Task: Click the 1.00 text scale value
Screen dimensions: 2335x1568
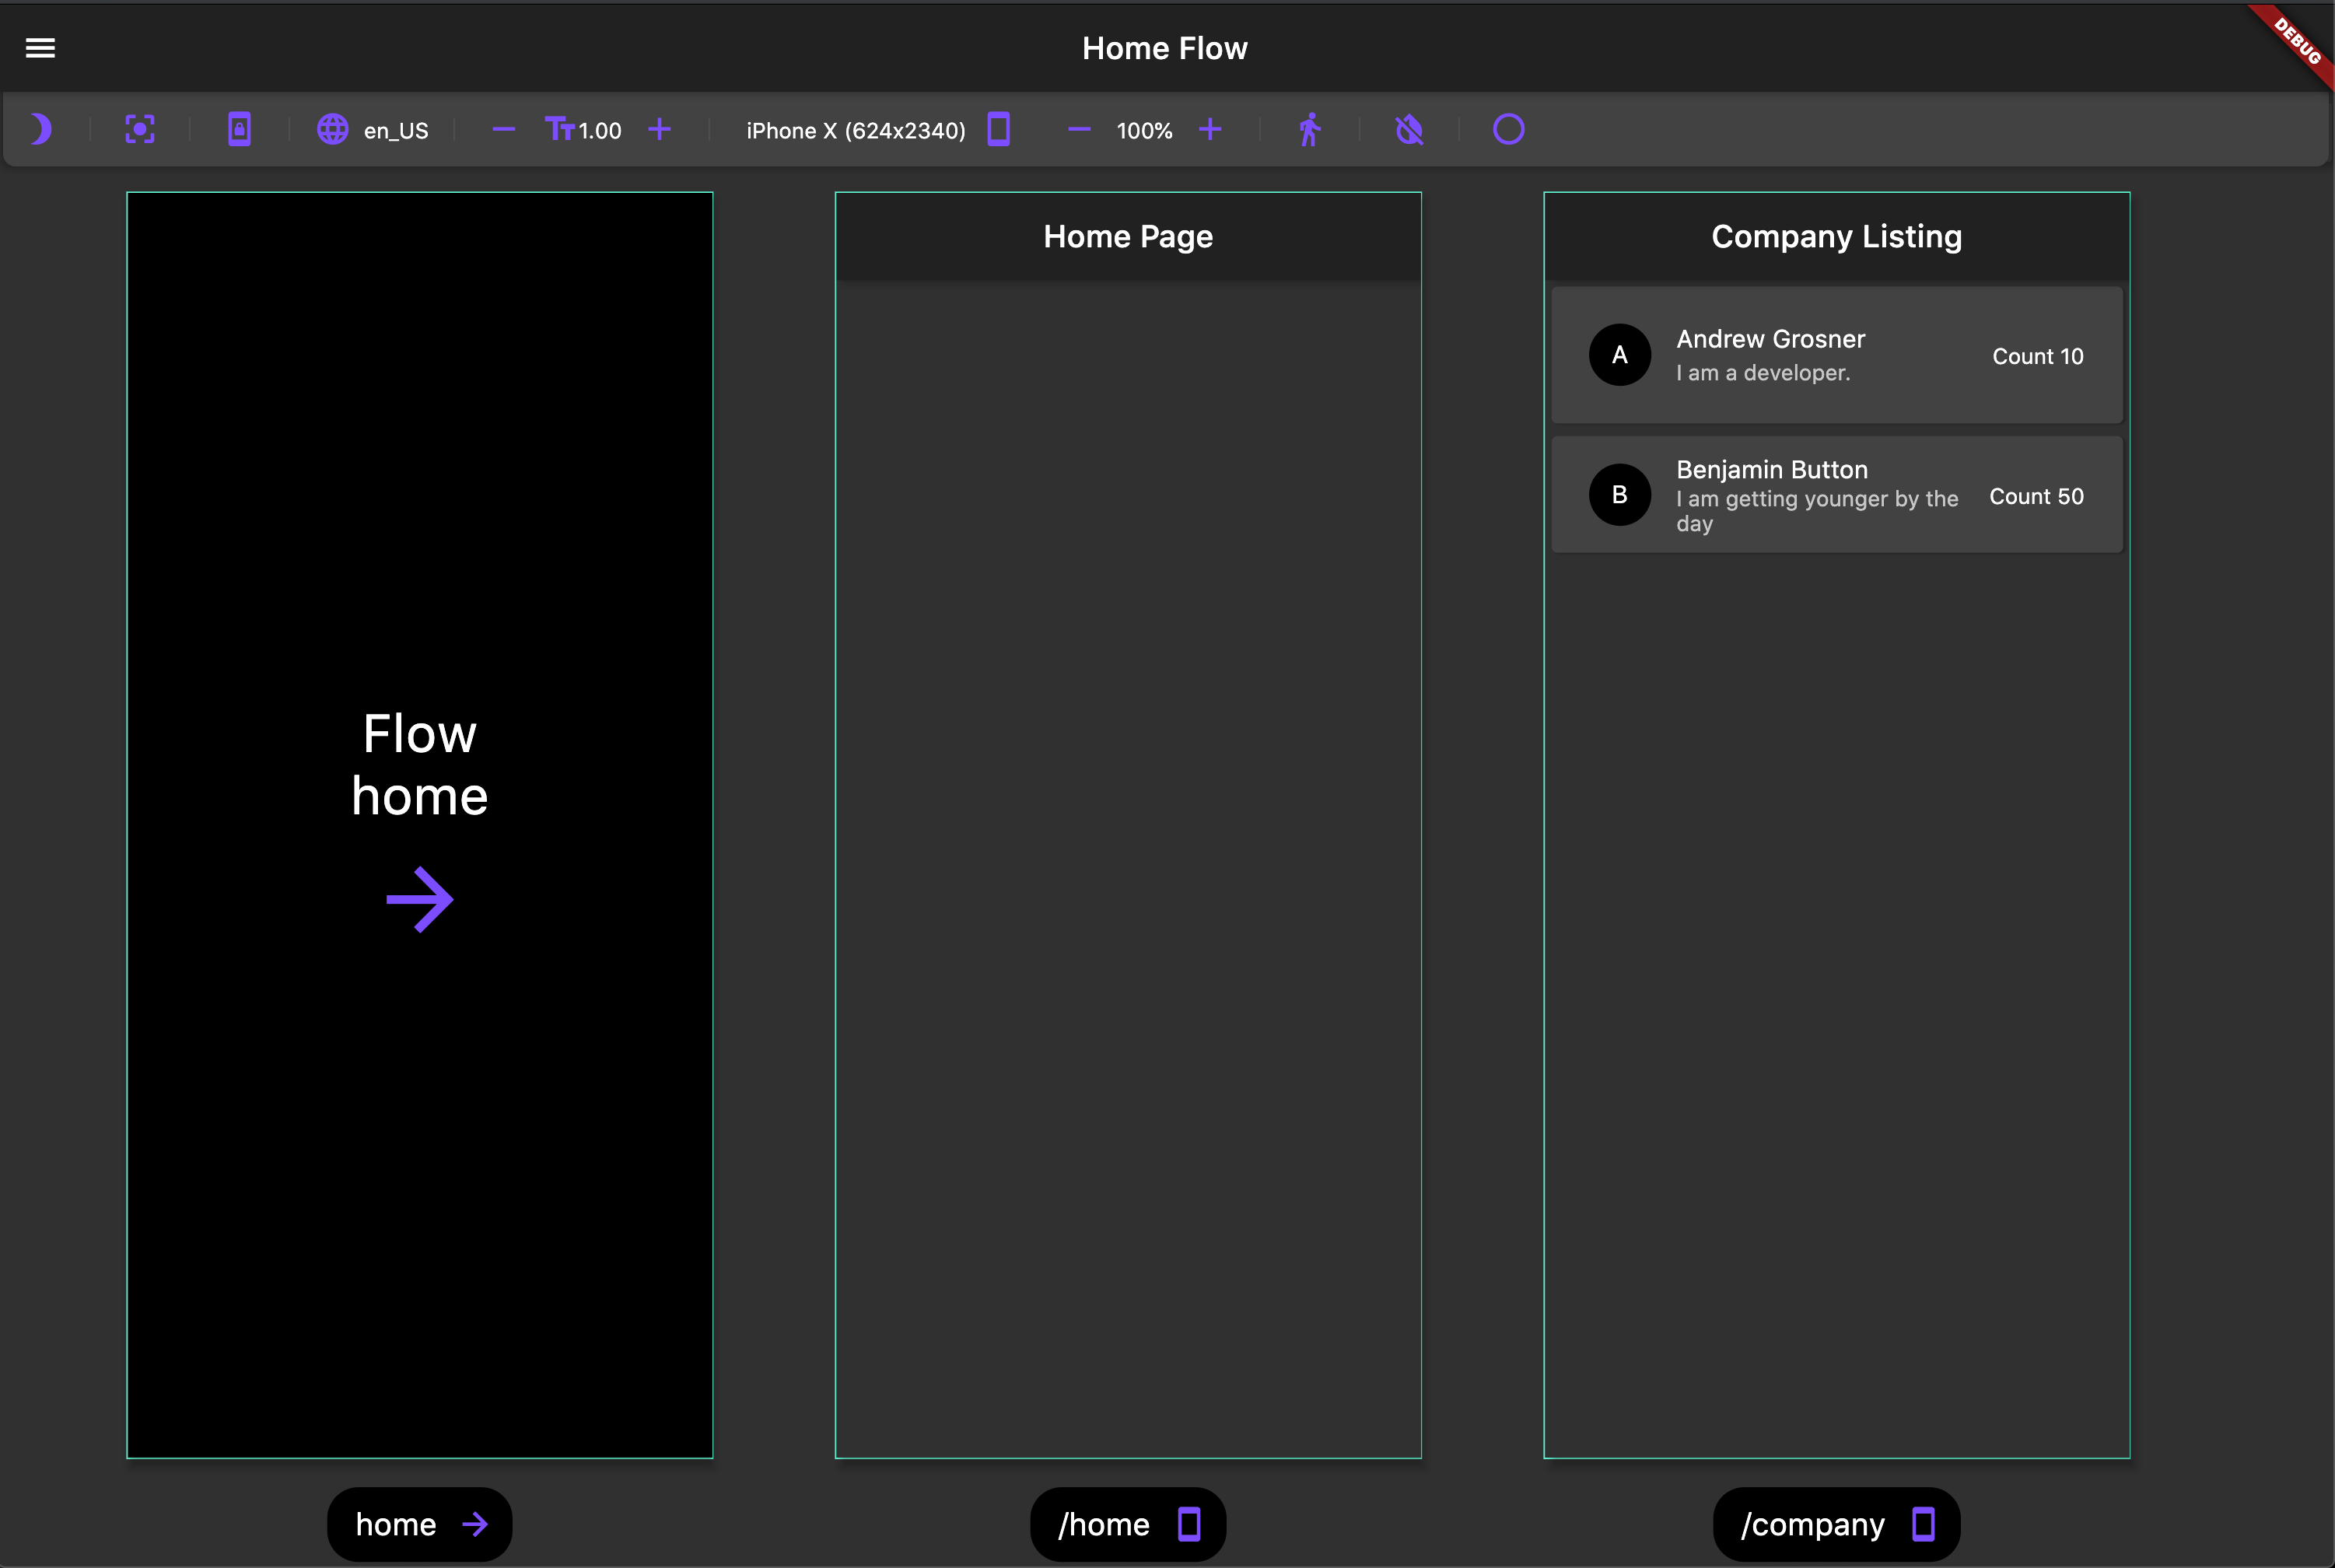Action: [600, 130]
